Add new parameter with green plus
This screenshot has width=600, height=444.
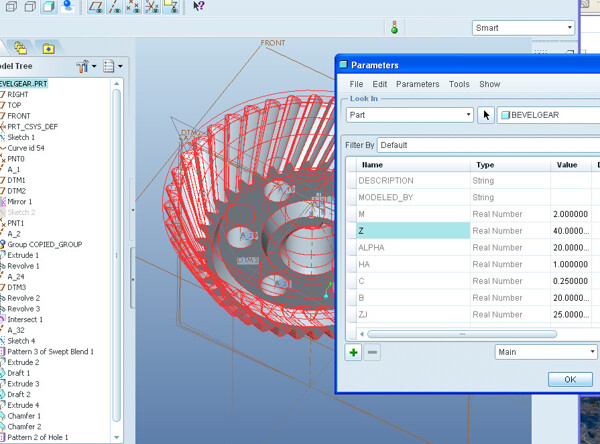(353, 352)
